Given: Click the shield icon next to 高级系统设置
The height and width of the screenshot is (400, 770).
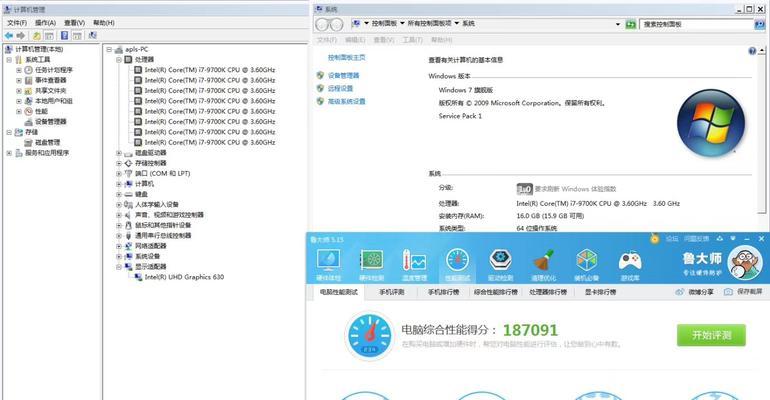Looking at the screenshot, I should (x=320, y=101).
